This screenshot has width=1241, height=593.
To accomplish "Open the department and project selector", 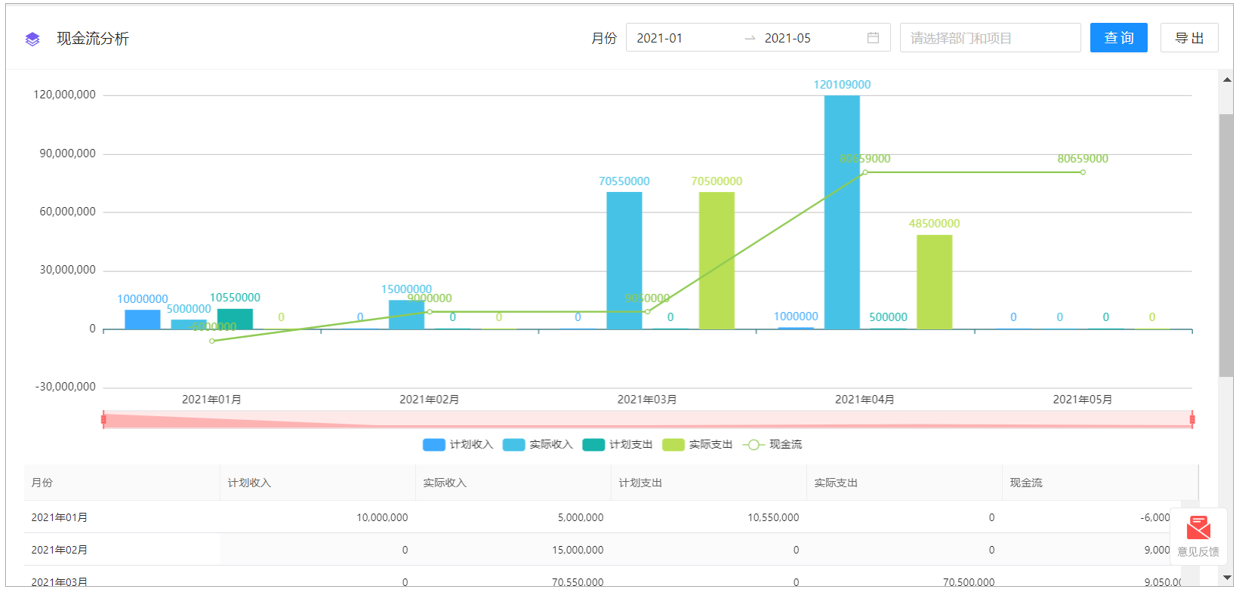I will (x=990, y=38).
